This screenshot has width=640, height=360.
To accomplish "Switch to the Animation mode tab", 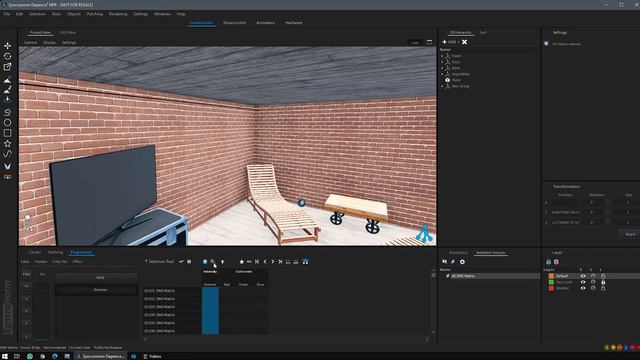I will click(265, 23).
